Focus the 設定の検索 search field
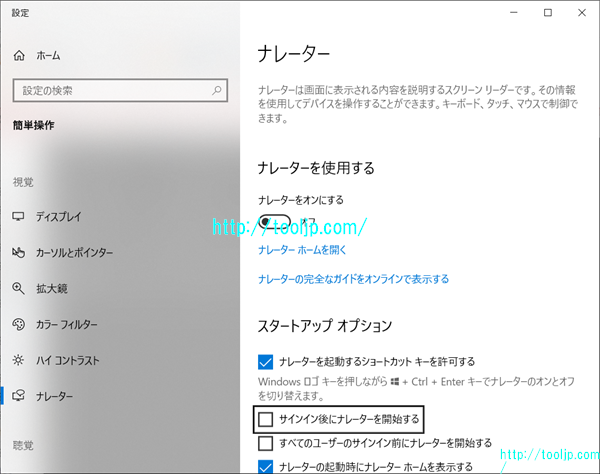 pyautogui.click(x=120, y=90)
